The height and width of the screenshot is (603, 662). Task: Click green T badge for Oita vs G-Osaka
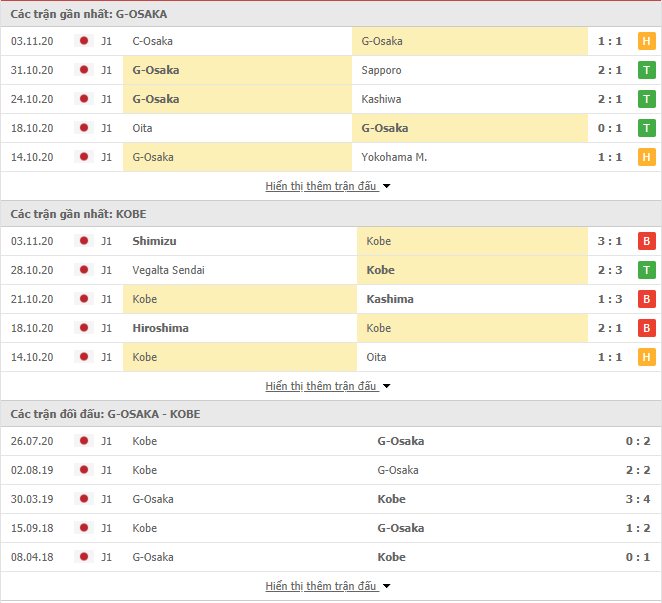(x=646, y=128)
